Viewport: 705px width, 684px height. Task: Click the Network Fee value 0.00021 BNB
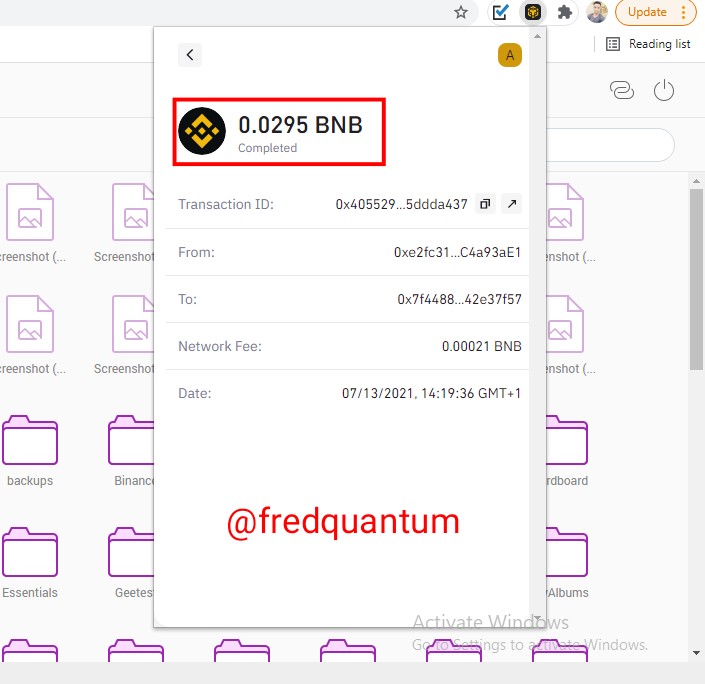(482, 346)
